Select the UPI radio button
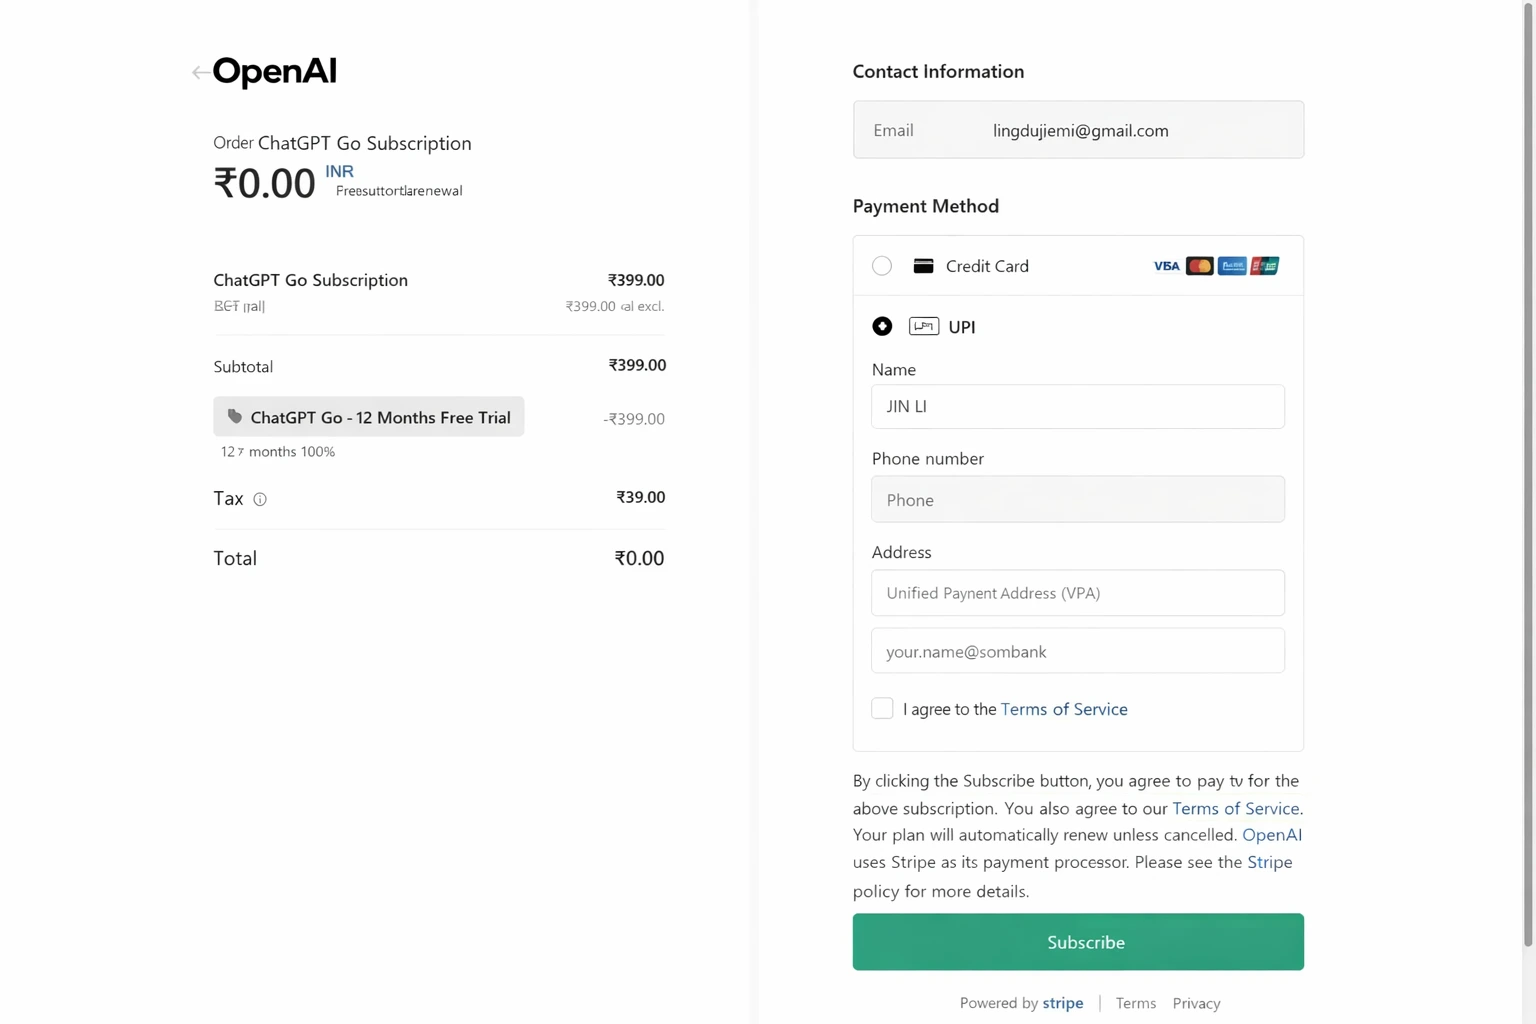 click(x=882, y=326)
